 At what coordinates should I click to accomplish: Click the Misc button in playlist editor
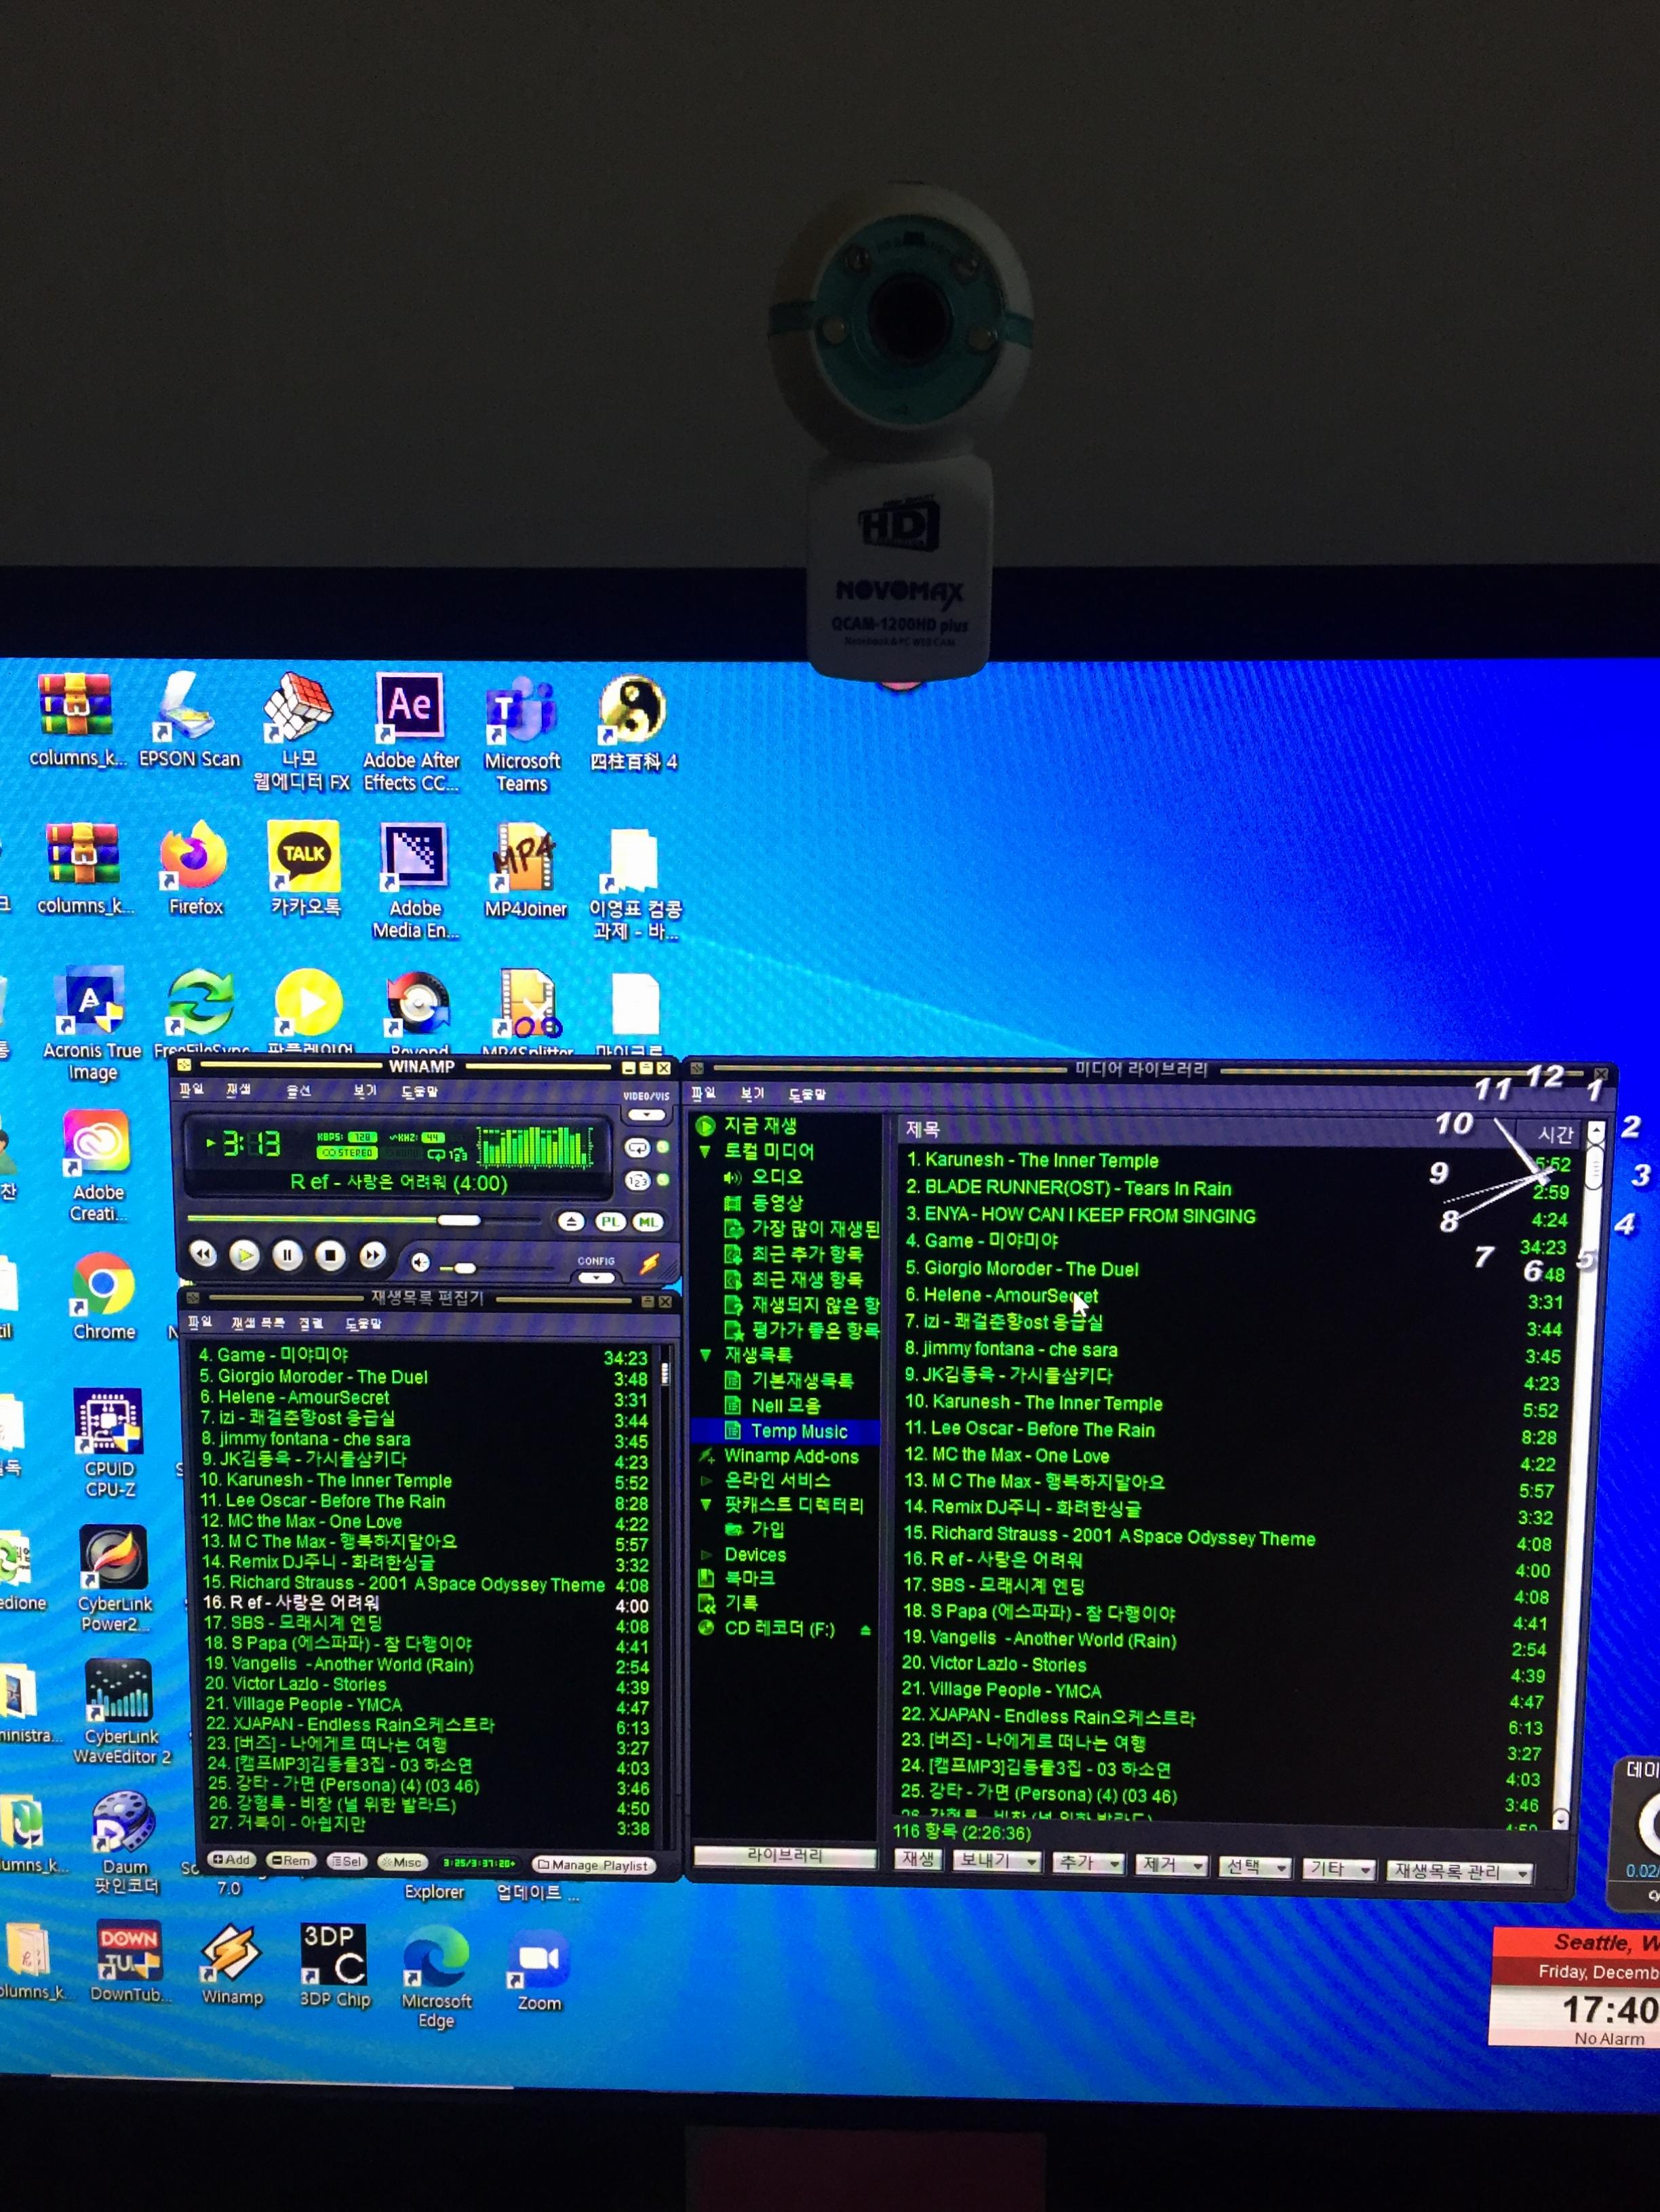402,1862
